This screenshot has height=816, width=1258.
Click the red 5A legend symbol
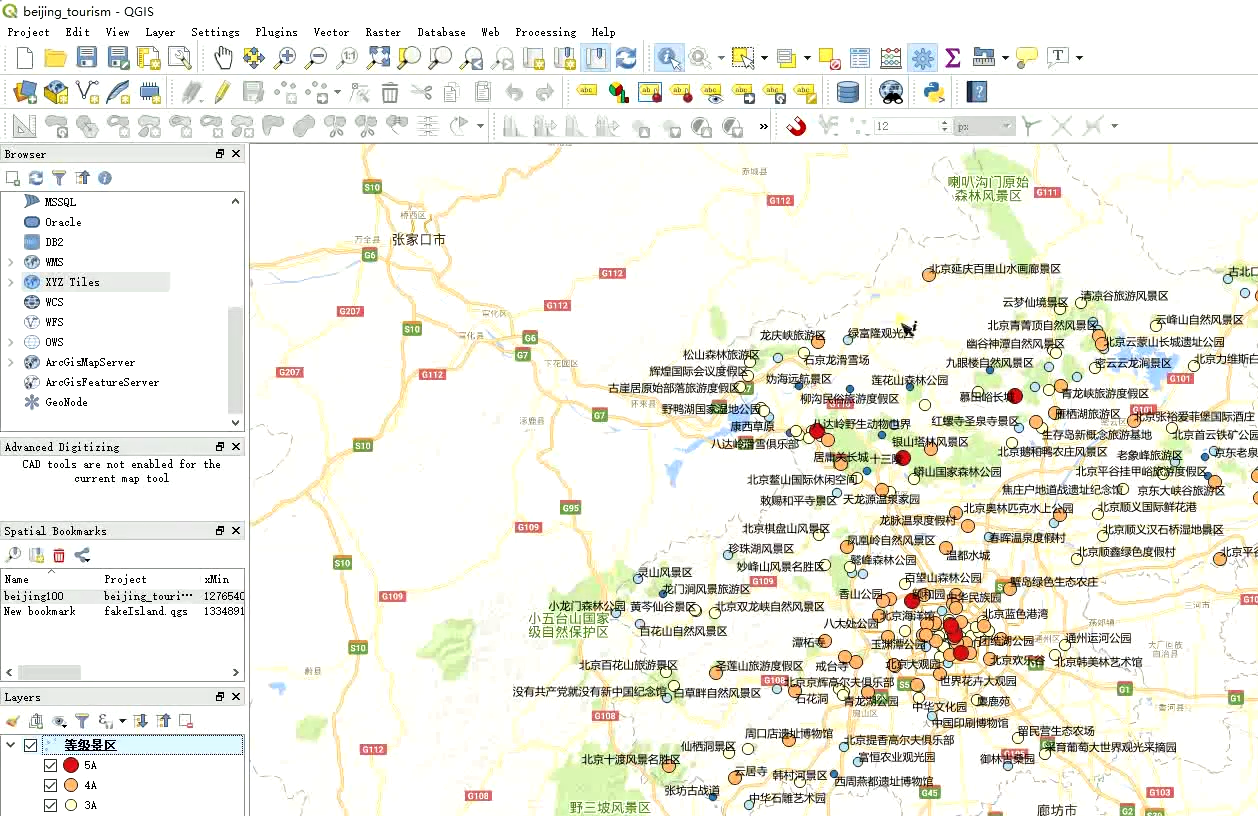(x=71, y=765)
